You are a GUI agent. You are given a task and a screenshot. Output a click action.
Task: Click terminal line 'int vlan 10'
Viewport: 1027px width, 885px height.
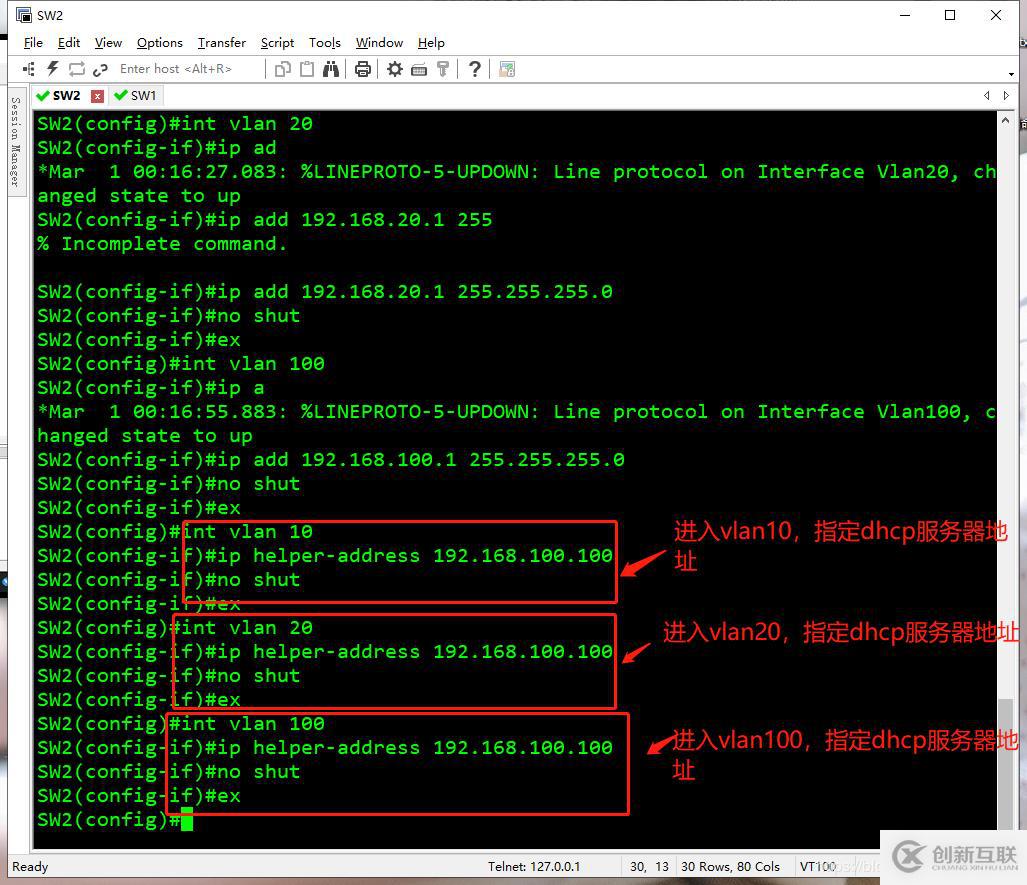click(247, 532)
